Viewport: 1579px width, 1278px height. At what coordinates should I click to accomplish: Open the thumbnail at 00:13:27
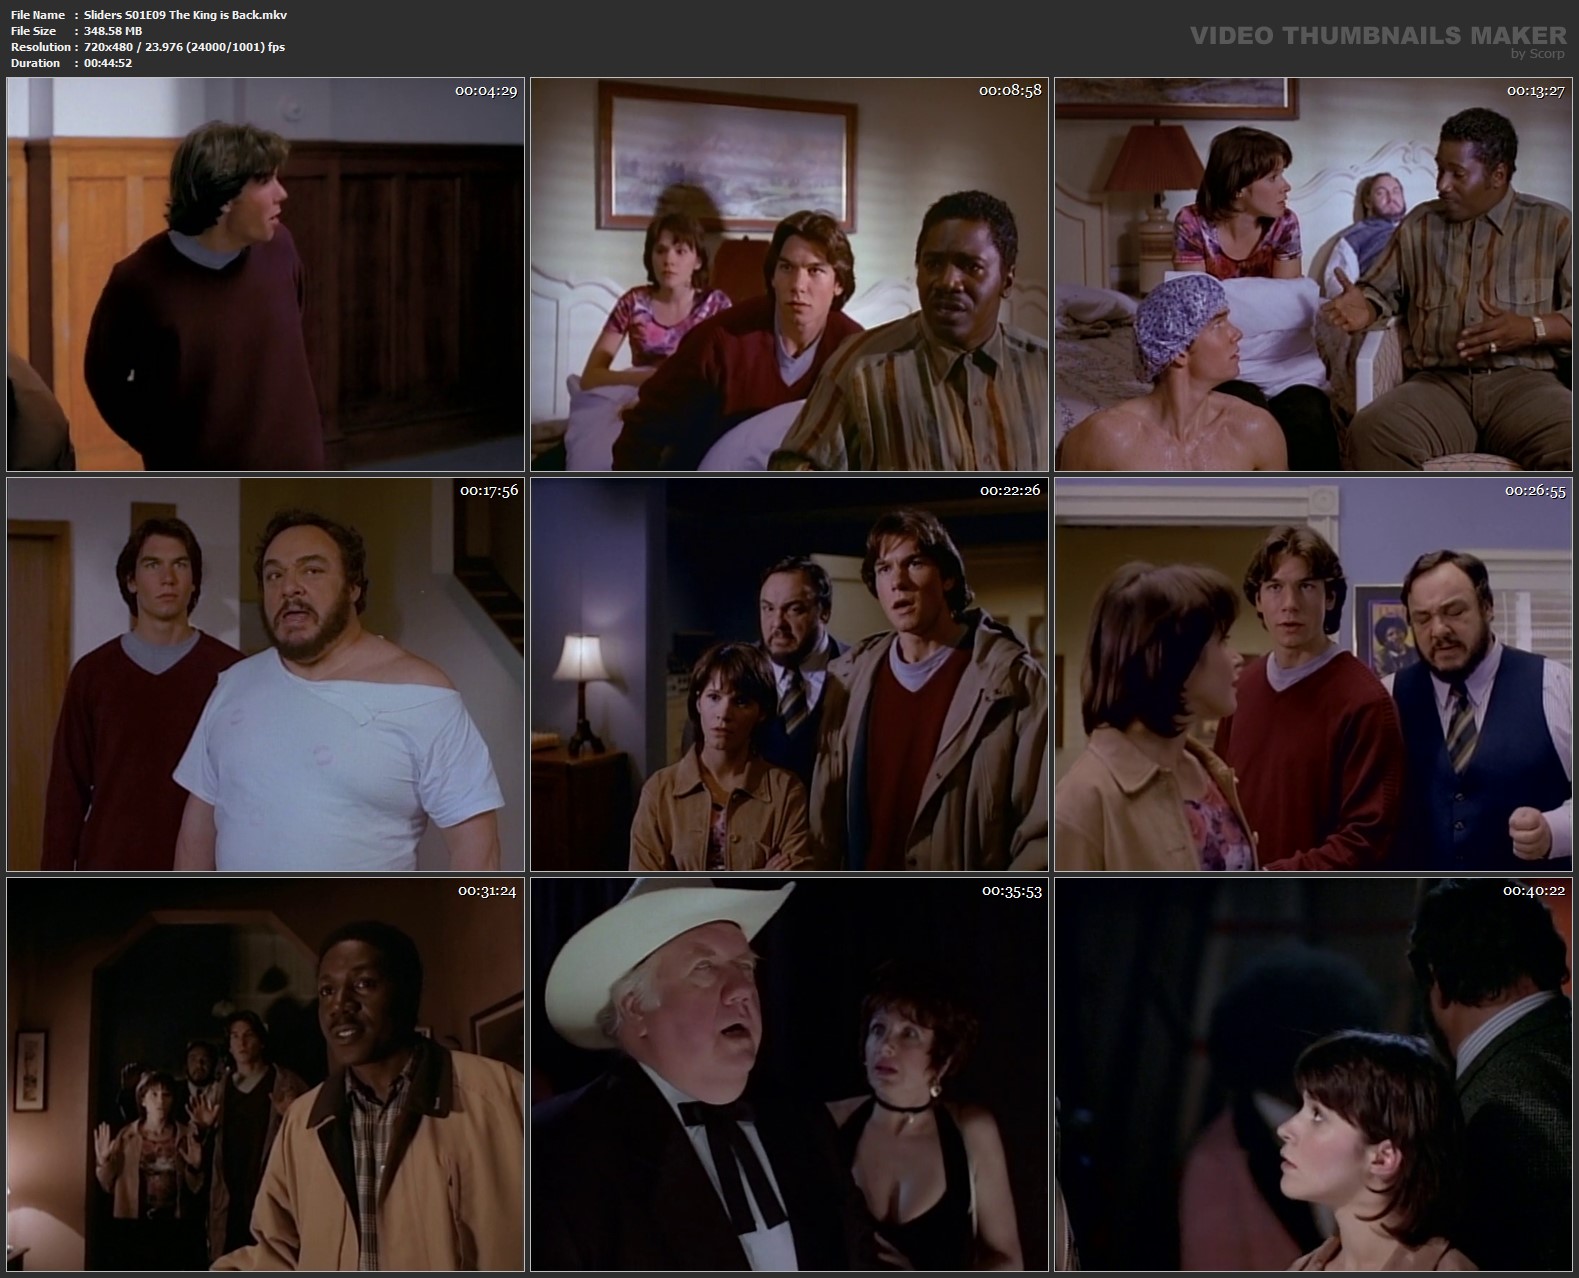tap(1313, 275)
